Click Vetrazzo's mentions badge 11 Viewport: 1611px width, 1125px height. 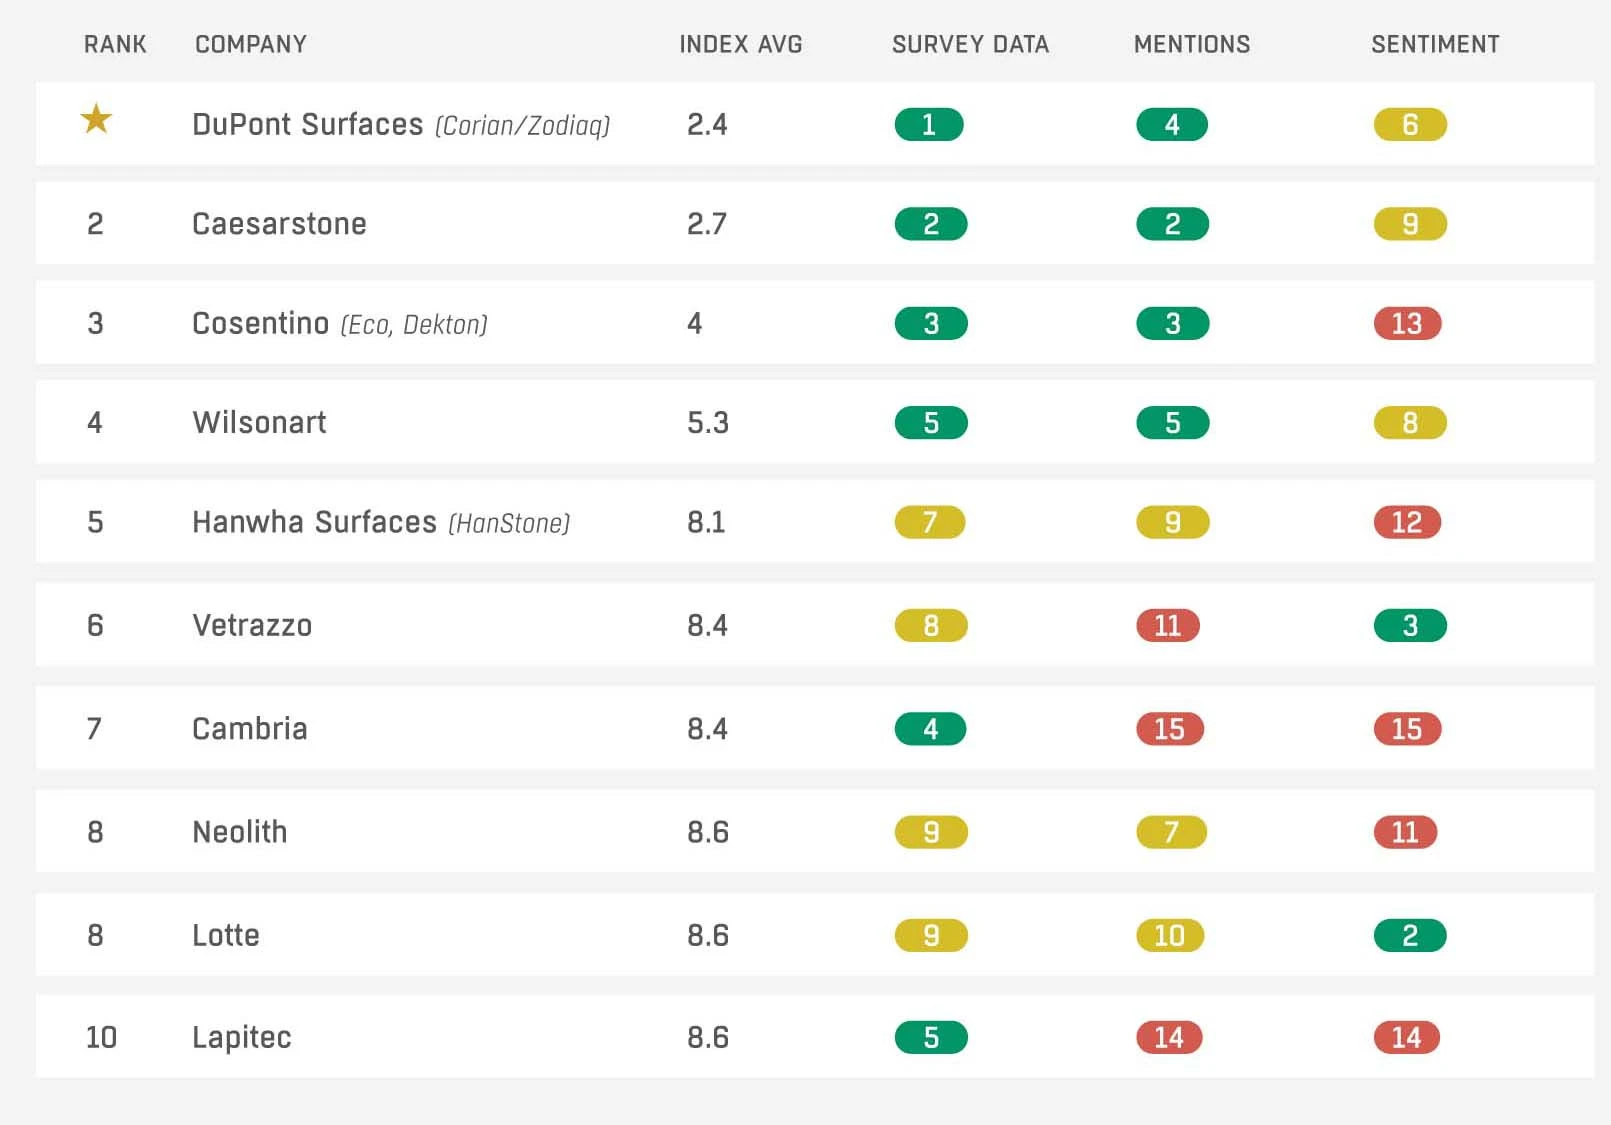pyautogui.click(x=1168, y=625)
